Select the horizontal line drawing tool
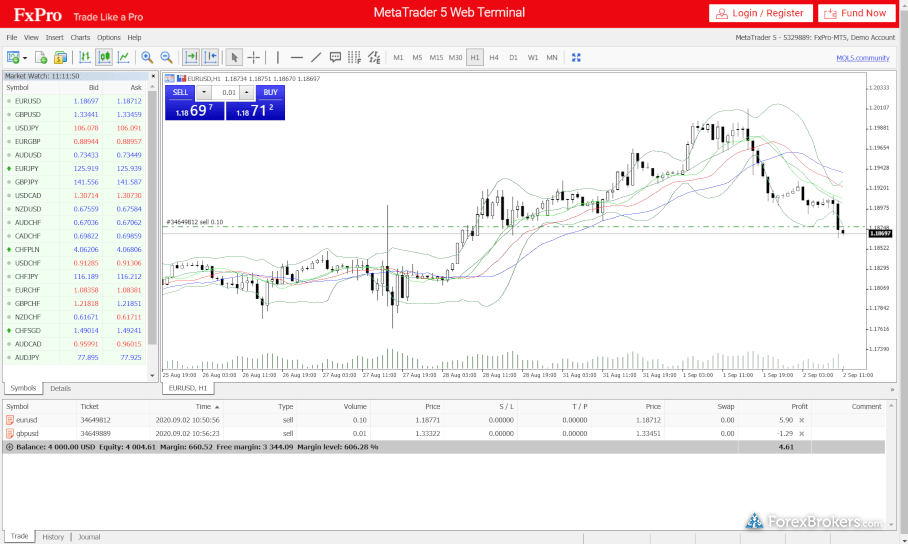The width and height of the screenshot is (908, 544). [296, 57]
